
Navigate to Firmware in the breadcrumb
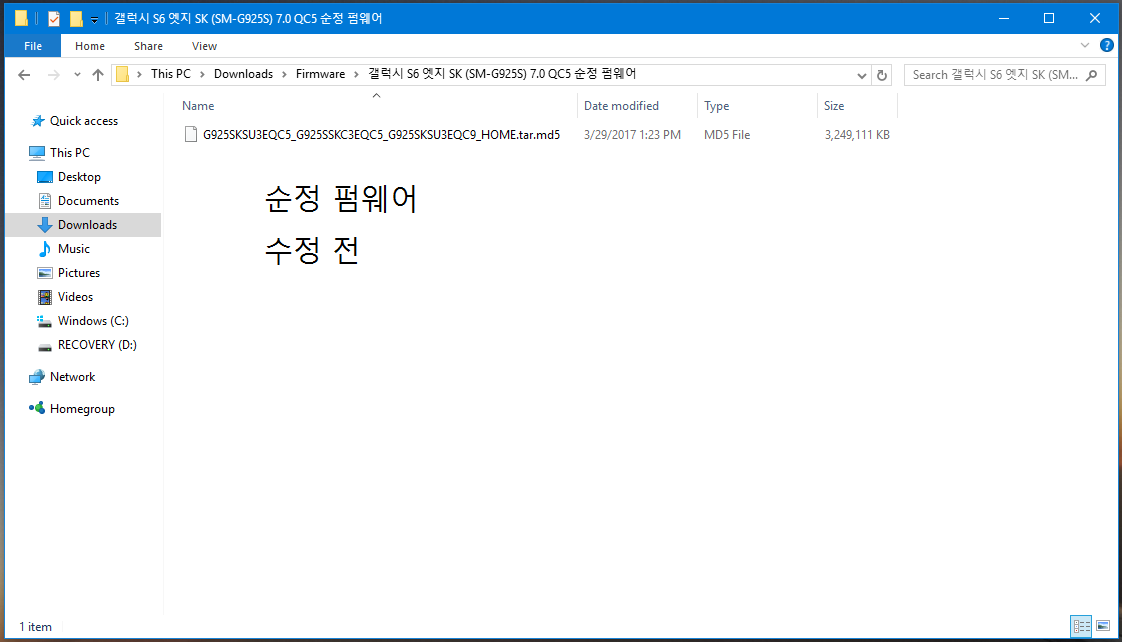[x=320, y=74]
